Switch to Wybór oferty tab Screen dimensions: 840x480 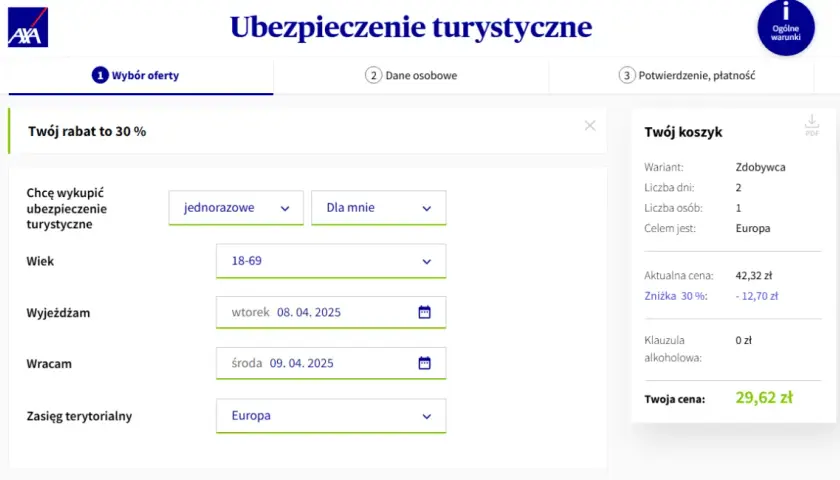click(x=141, y=76)
